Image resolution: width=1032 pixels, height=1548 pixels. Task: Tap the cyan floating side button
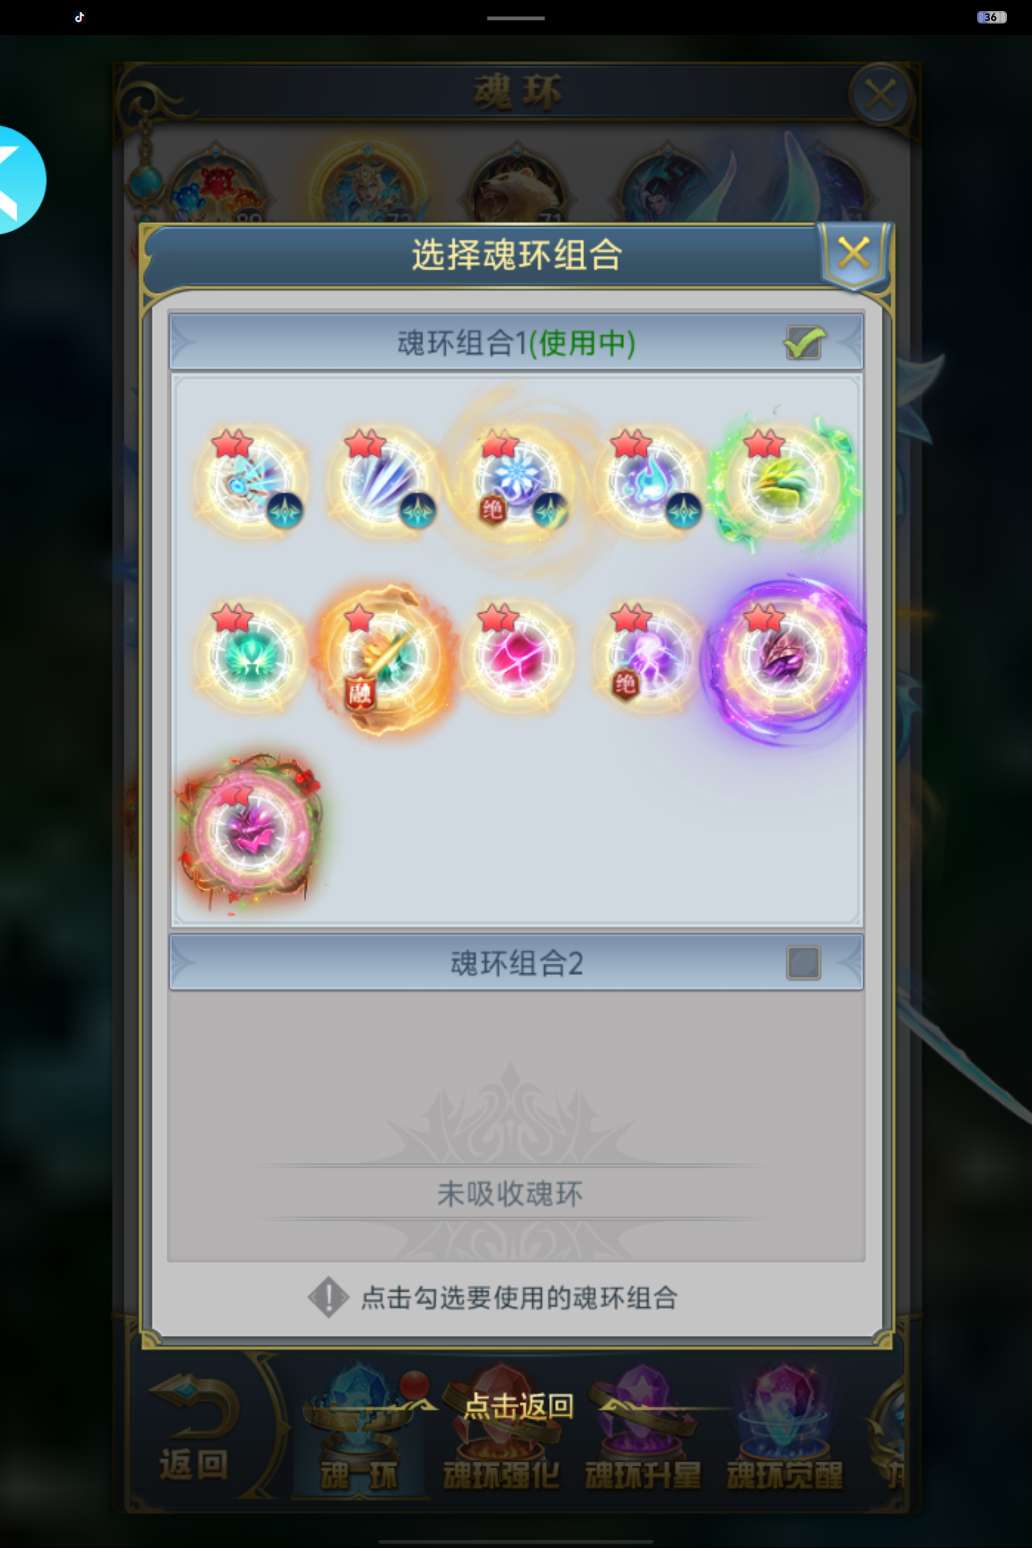20,180
